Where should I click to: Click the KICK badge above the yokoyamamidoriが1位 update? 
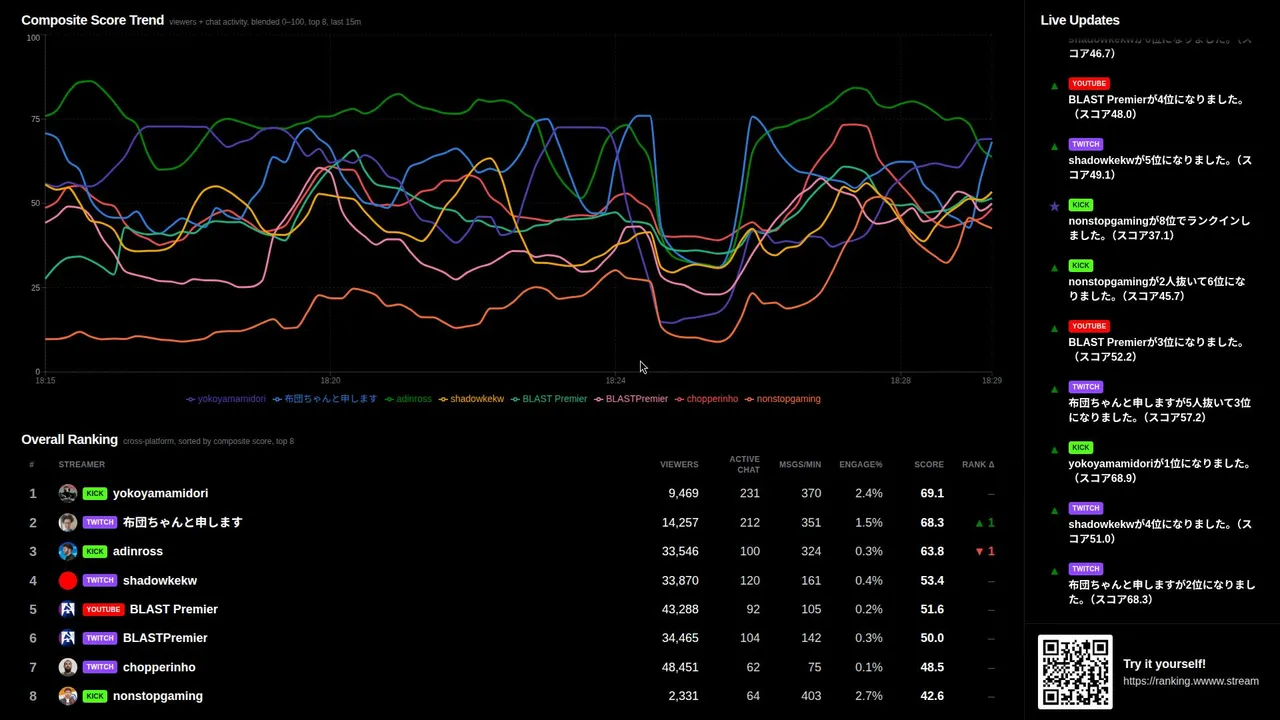[x=1081, y=447]
